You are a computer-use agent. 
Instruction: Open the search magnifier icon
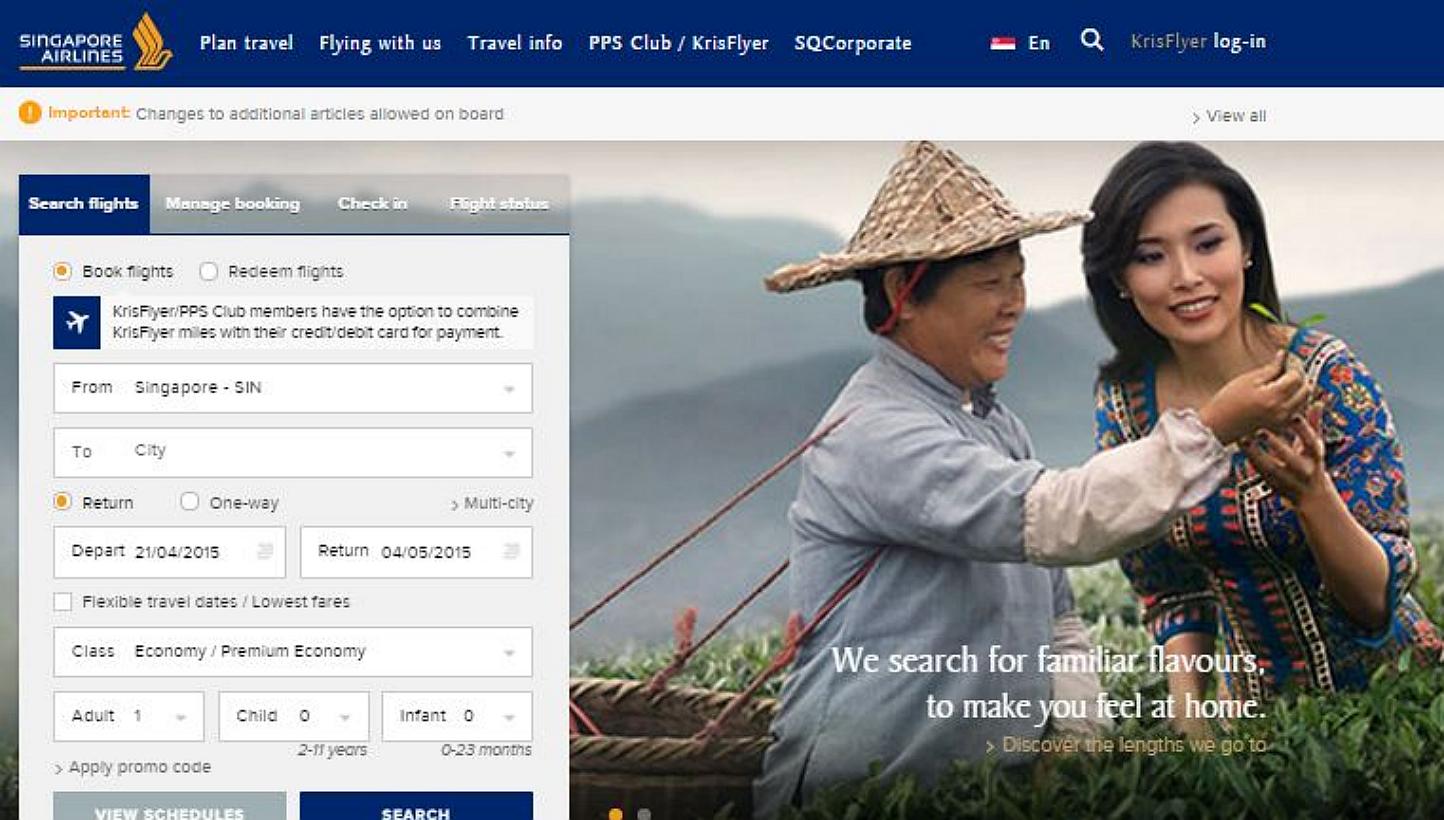tap(1092, 40)
